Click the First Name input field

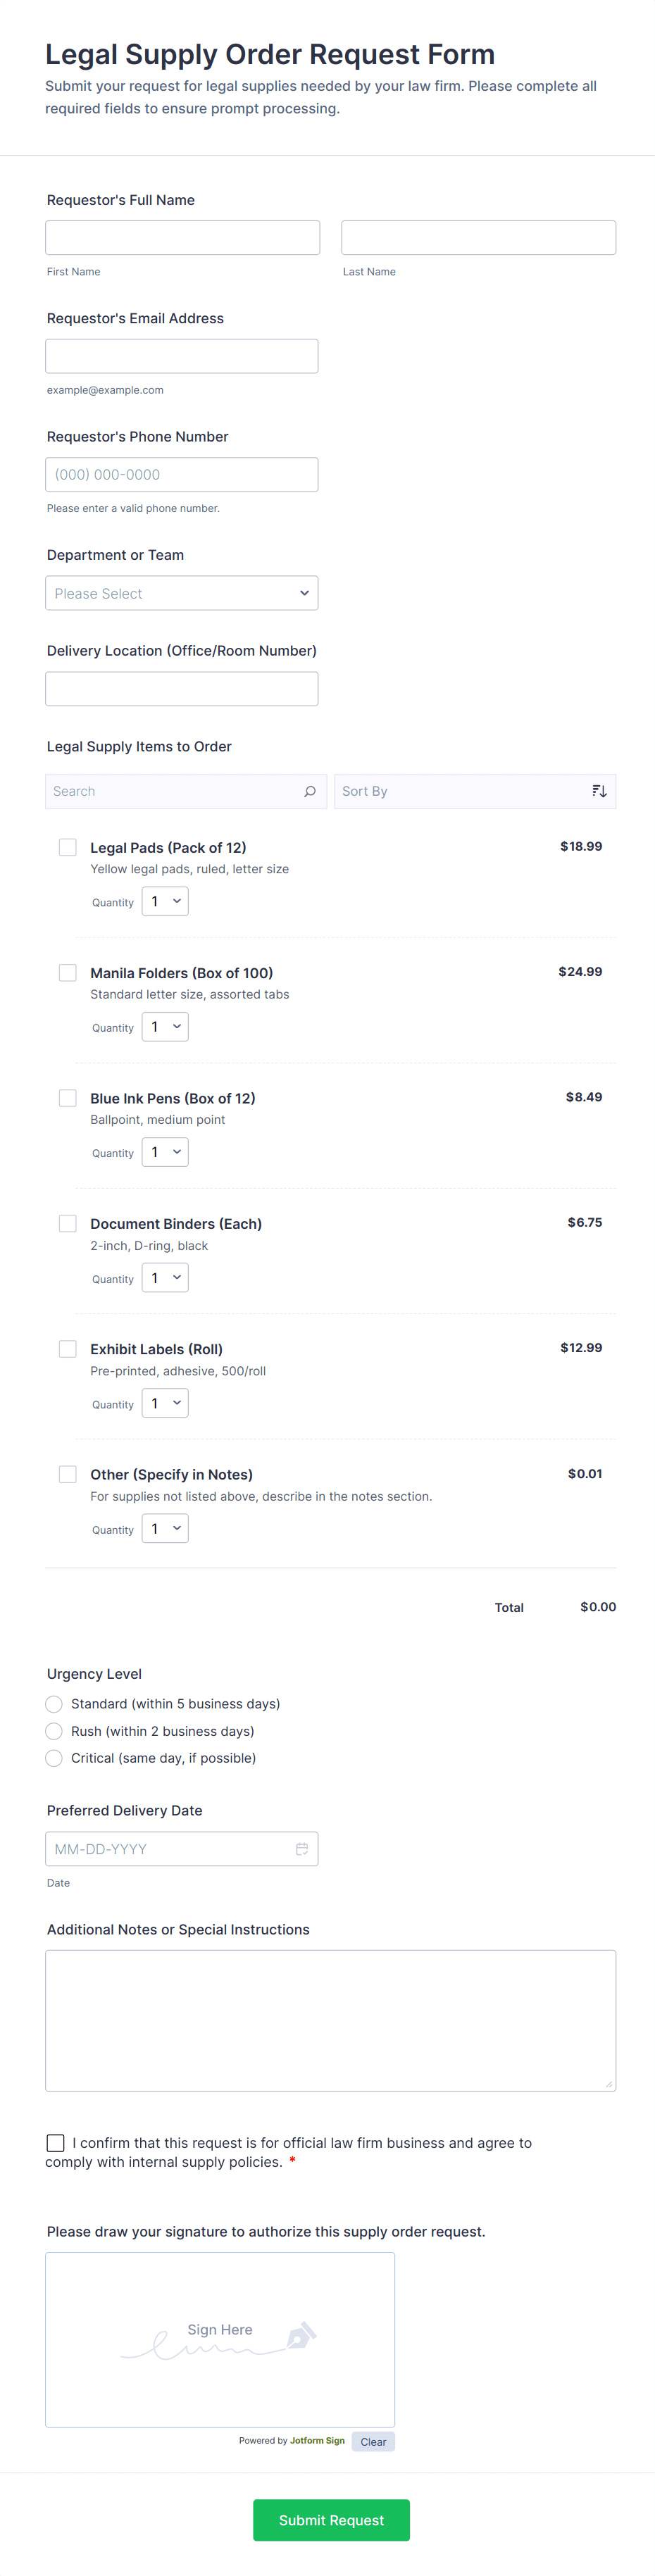(183, 238)
